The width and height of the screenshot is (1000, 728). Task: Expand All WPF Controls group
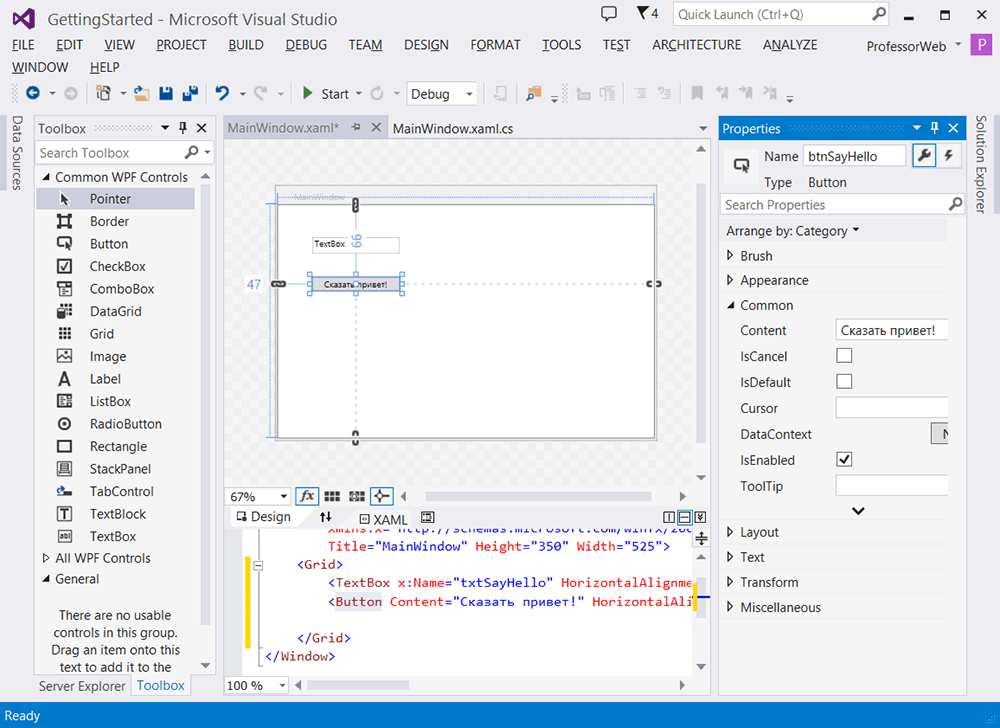coord(46,558)
